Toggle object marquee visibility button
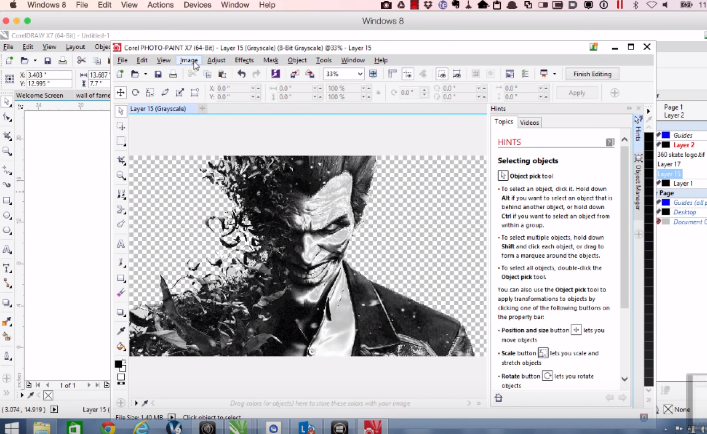The width and height of the screenshot is (707, 434). (x=457, y=74)
